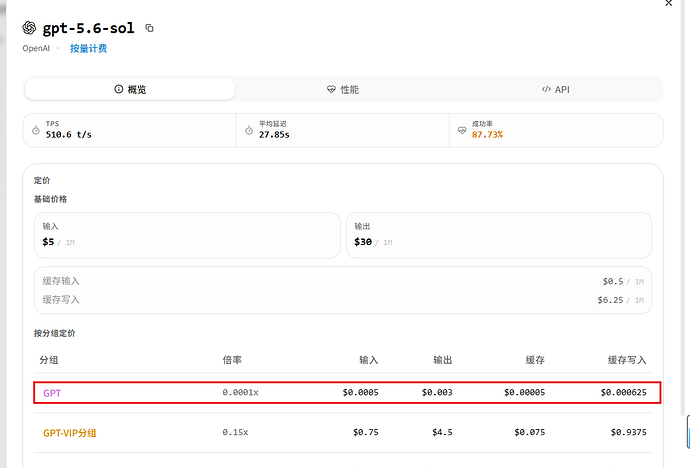Click the input price $5
The image size is (690, 468).
[x=48, y=242]
